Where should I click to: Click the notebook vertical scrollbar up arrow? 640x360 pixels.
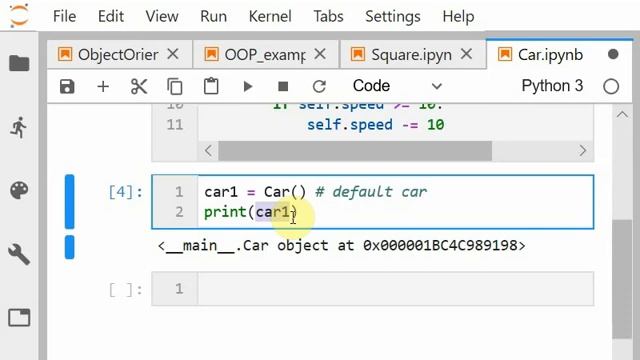click(x=622, y=115)
